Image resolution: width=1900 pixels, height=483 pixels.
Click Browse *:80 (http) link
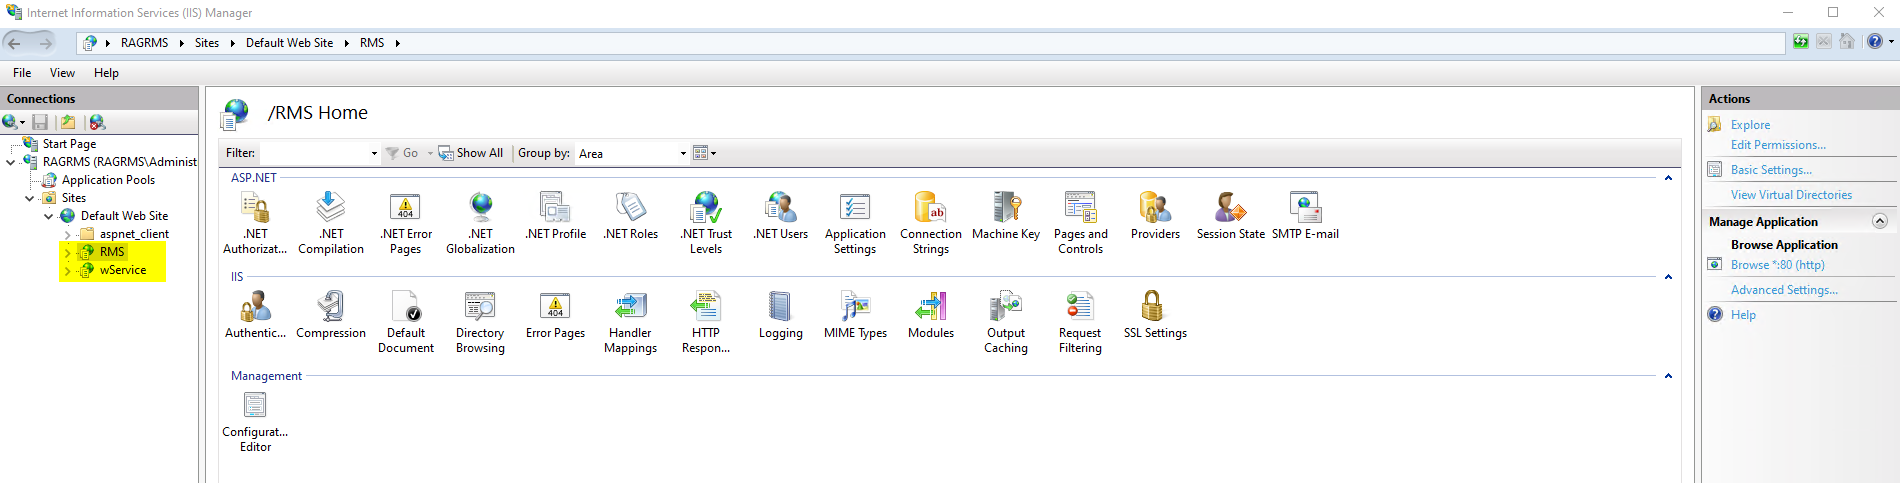(x=1777, y=265)
